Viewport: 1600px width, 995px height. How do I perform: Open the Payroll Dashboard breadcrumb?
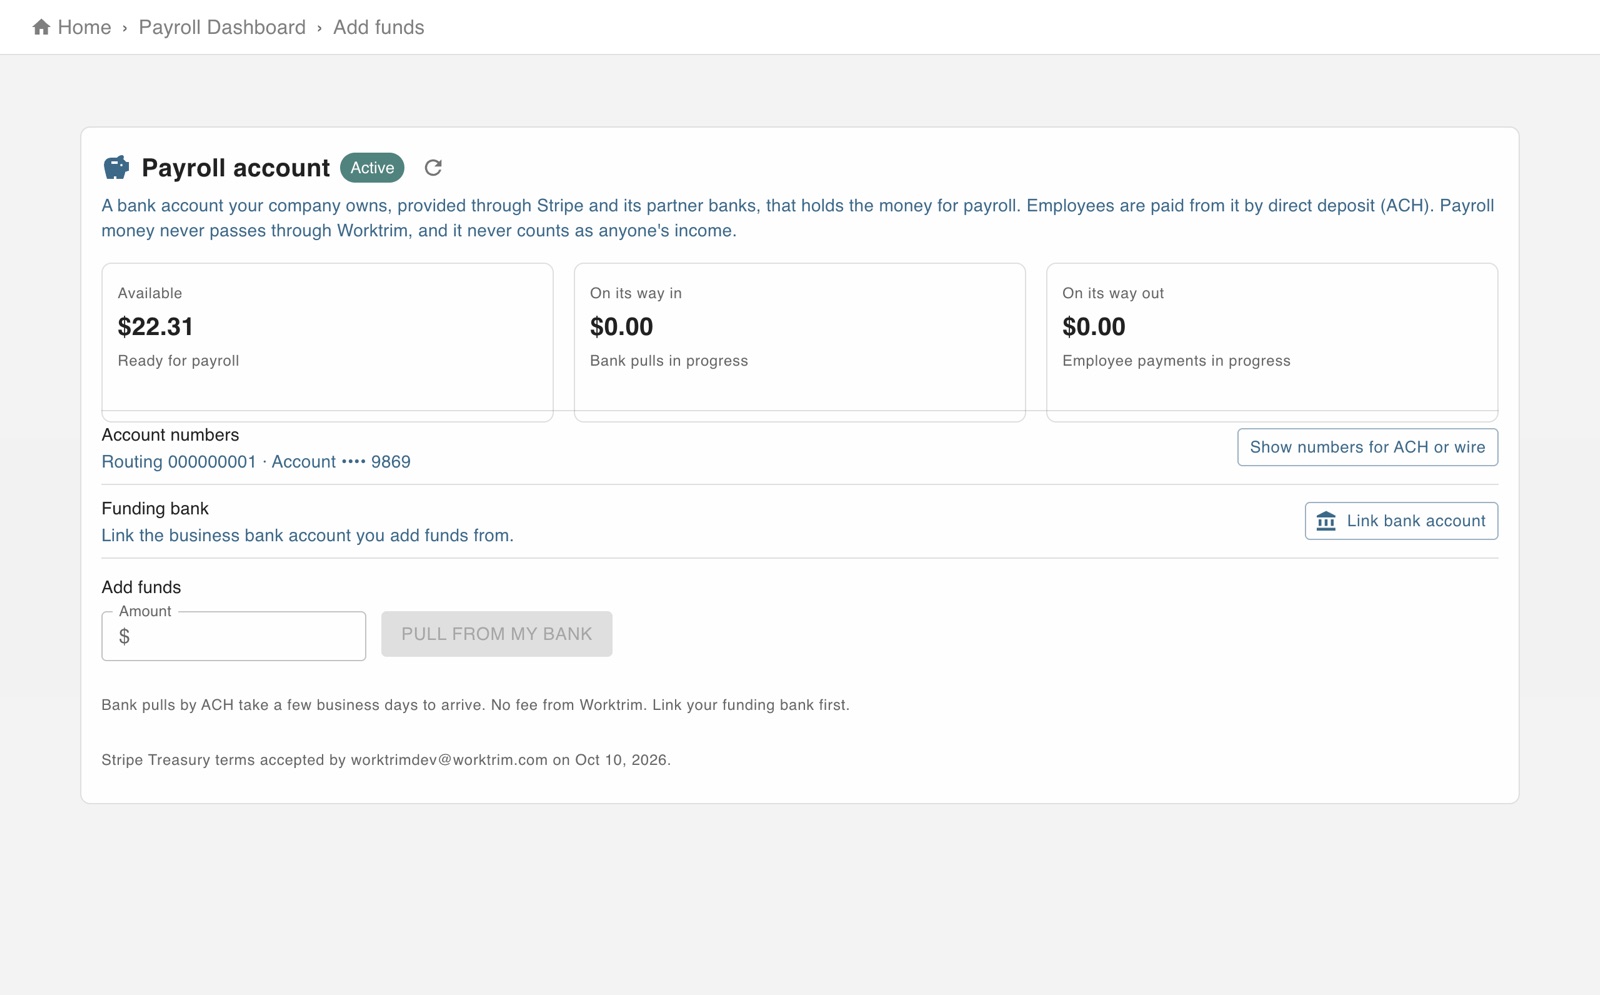[x=222, y=27]
